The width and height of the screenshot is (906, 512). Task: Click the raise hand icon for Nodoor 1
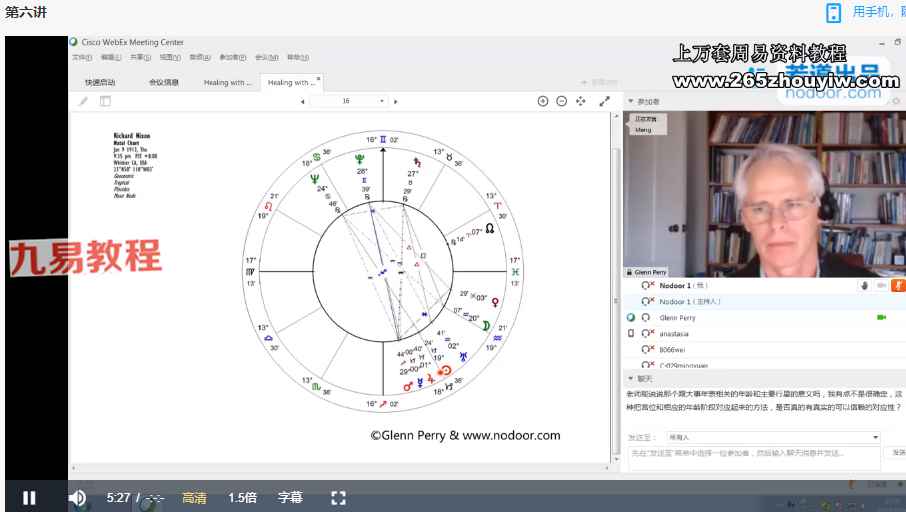(x=864, y=285)
